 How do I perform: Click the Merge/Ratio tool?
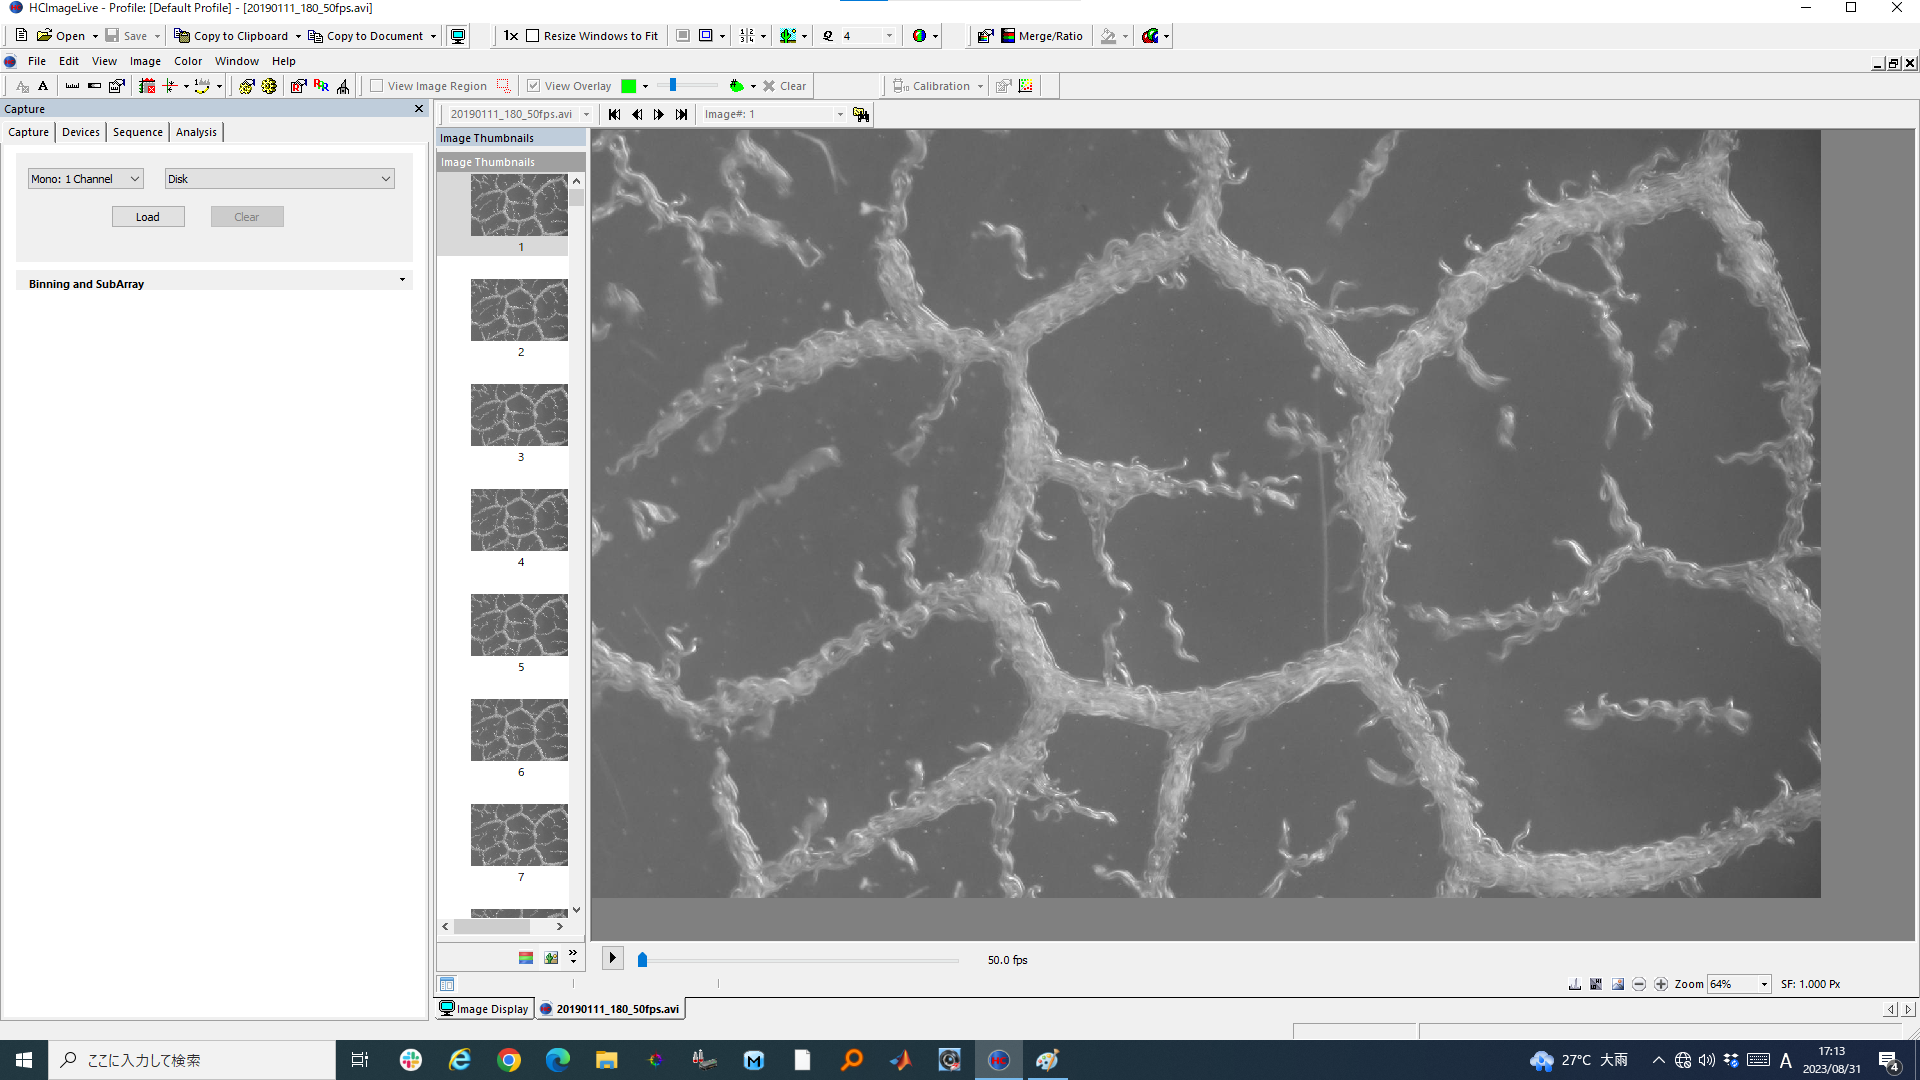1041,36
